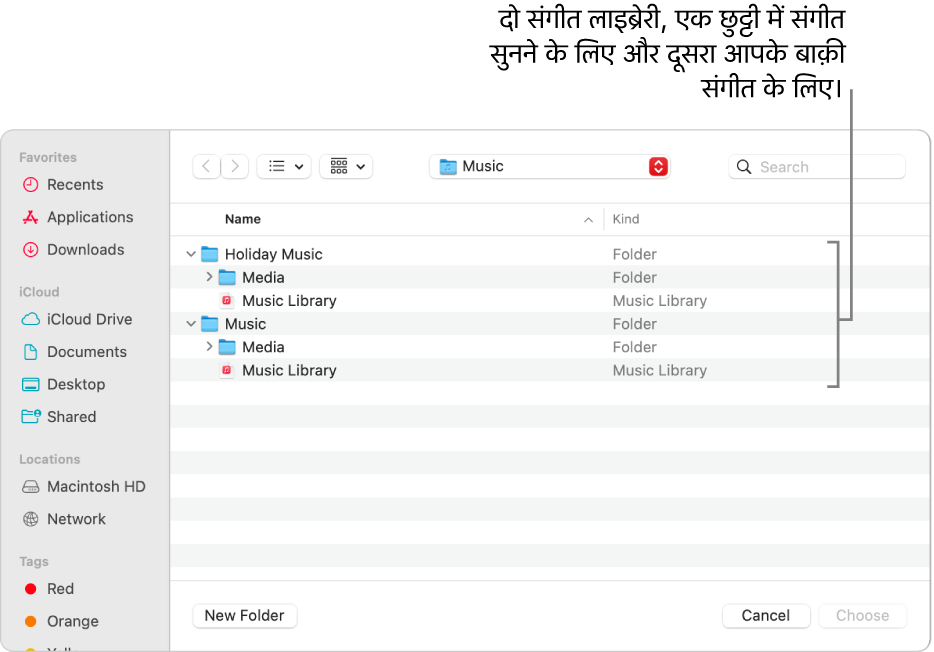
Task: Click Music Library file icon under Music
Action: [226, 370]
